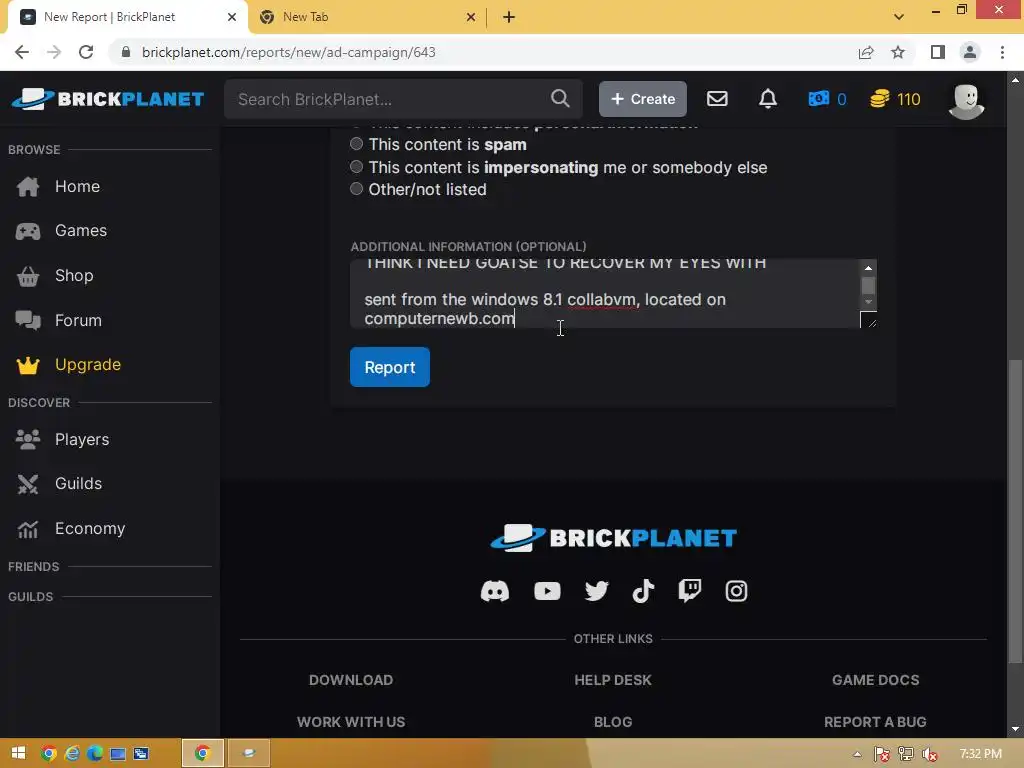Click the 7:32 PM taskbar clock

tap(981, 754)
